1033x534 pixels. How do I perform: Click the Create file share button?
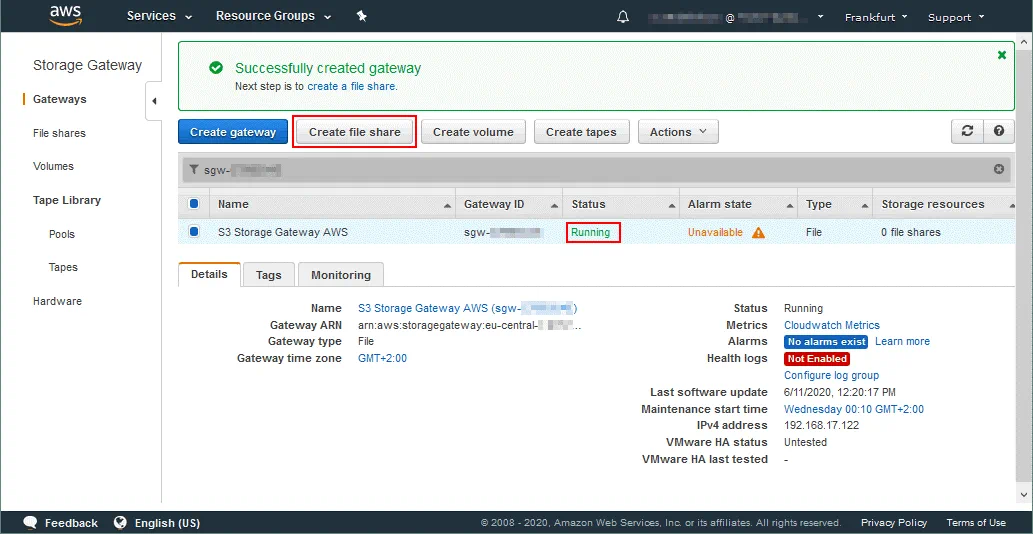pos(354,132)
